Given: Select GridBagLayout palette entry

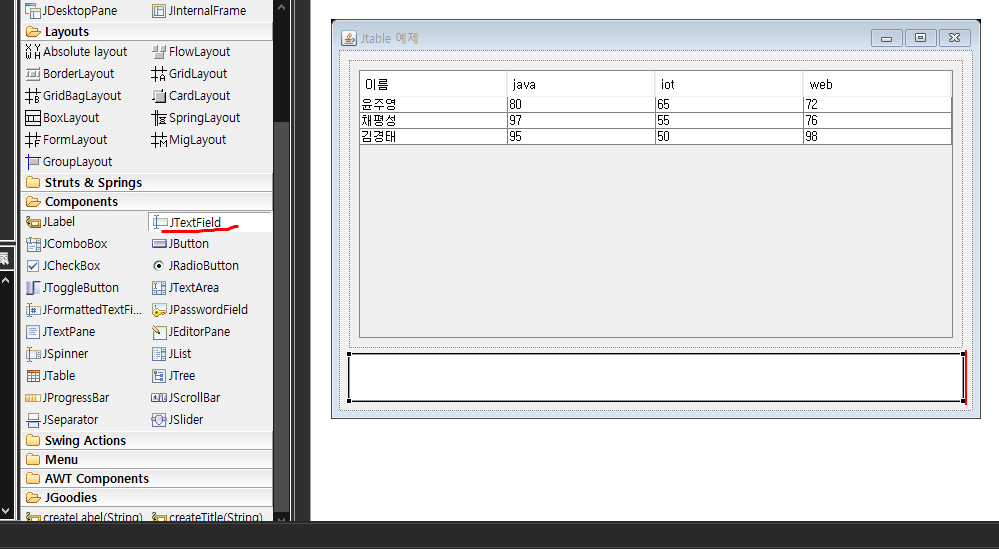Looking at the screenshot, I should [73, 96].
